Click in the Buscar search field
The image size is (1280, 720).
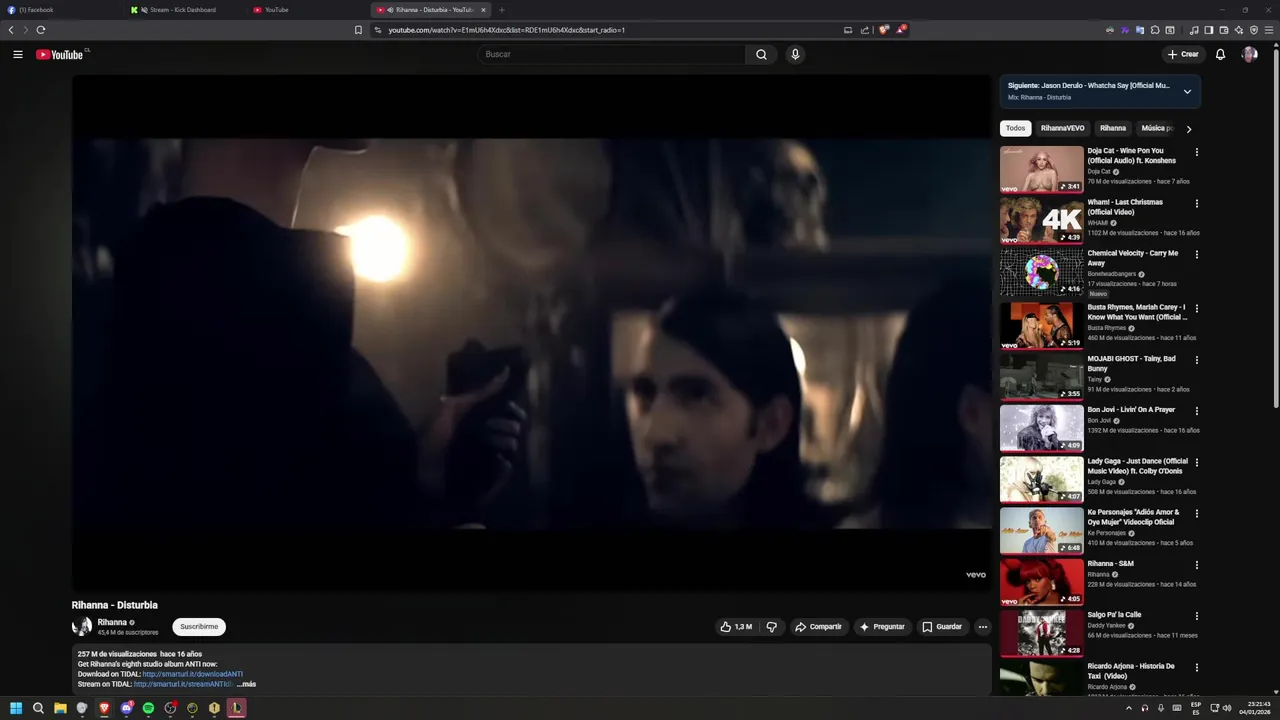click(612, 54)
